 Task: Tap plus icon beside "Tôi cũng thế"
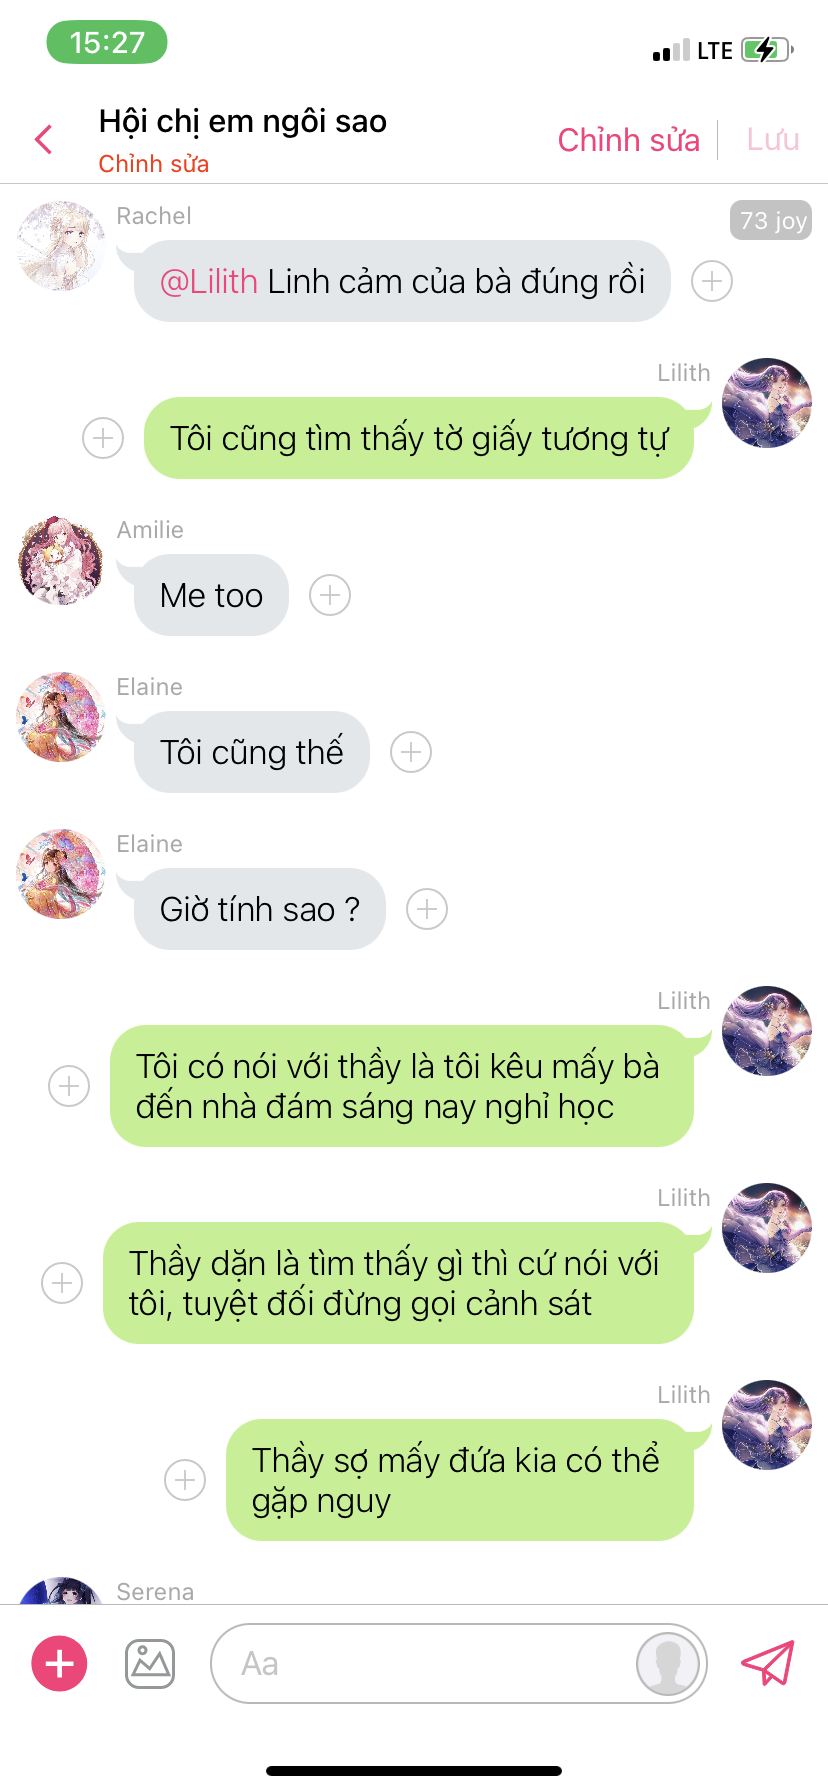tap(411, 752)
